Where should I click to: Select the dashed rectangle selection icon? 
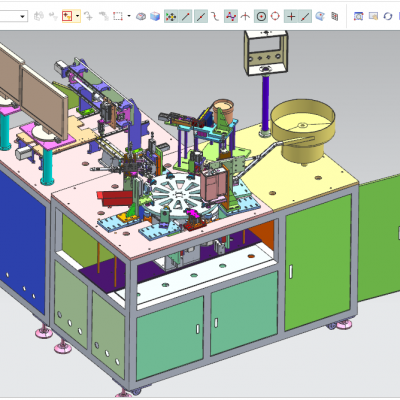(x=118, y=16)
